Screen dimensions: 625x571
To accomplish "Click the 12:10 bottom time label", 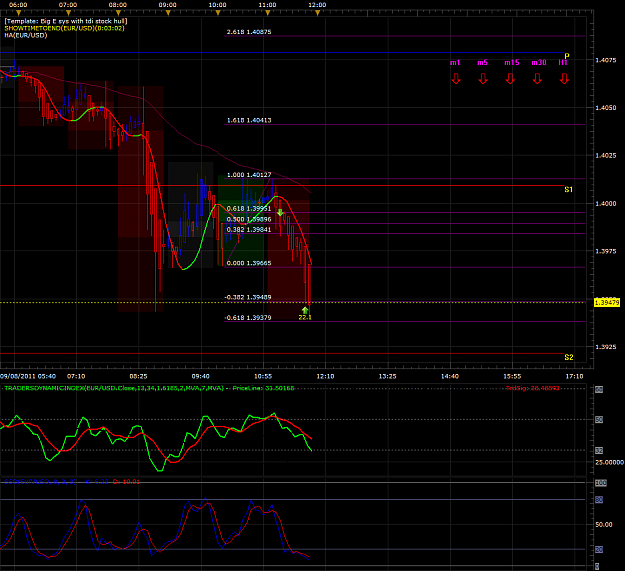I will click(325, 376).
